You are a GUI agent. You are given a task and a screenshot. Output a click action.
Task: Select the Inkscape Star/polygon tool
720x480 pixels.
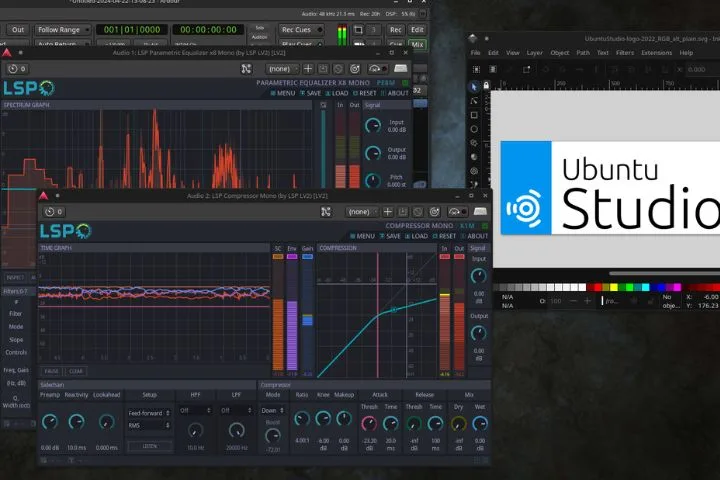tap(474, 143)
